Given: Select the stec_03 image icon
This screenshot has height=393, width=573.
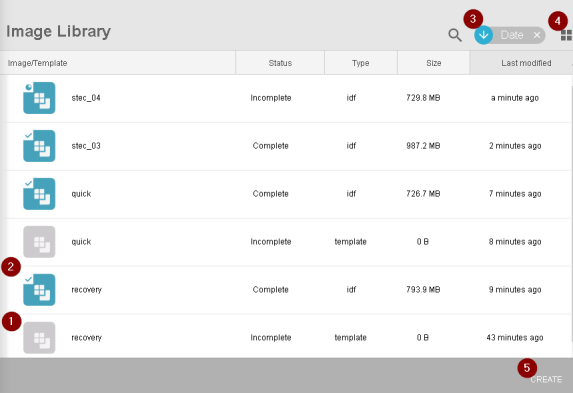Looking at the screenshot, I should [x=39, y=146].
